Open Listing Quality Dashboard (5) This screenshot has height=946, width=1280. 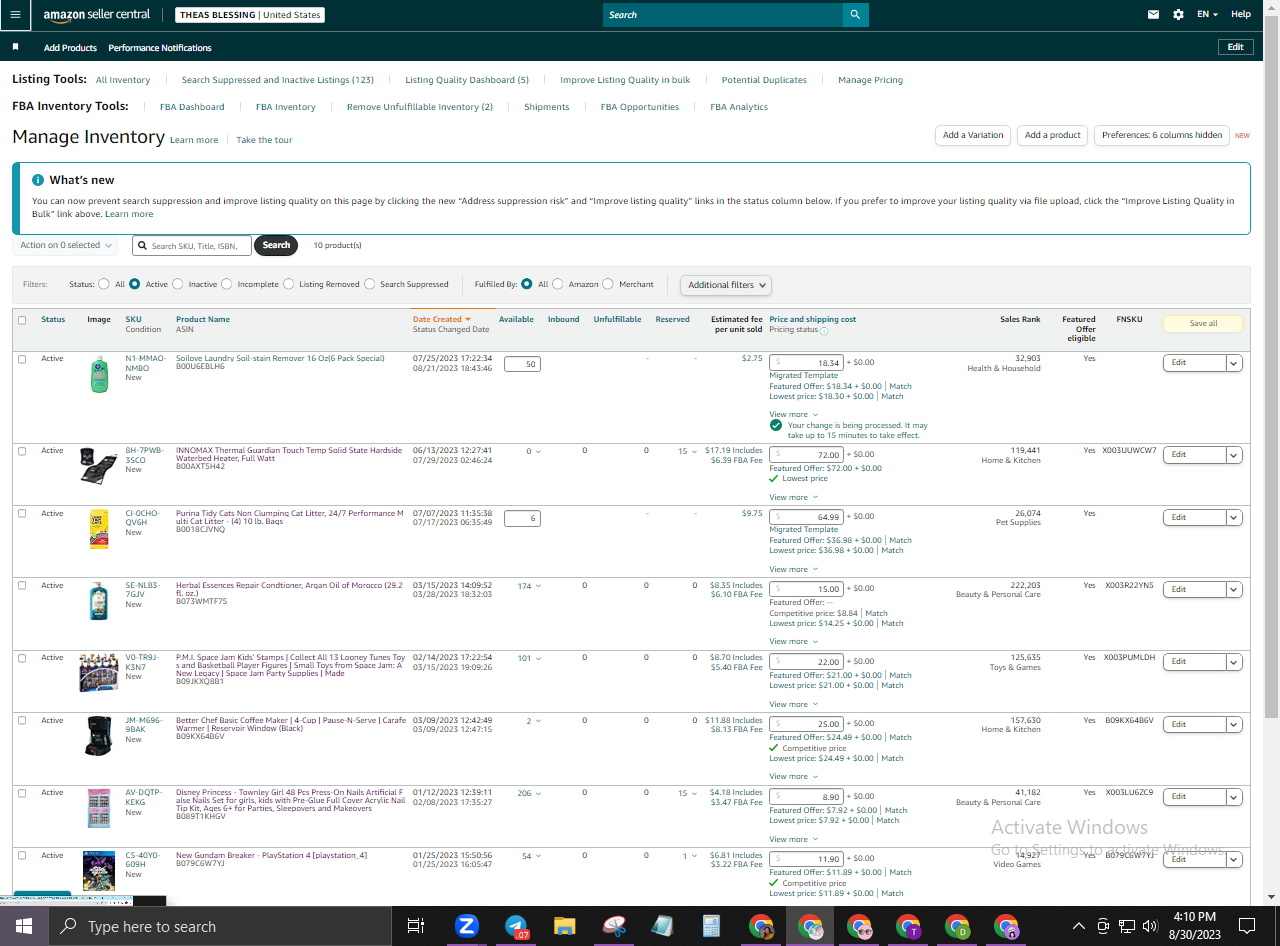click(x=467, y=80)
